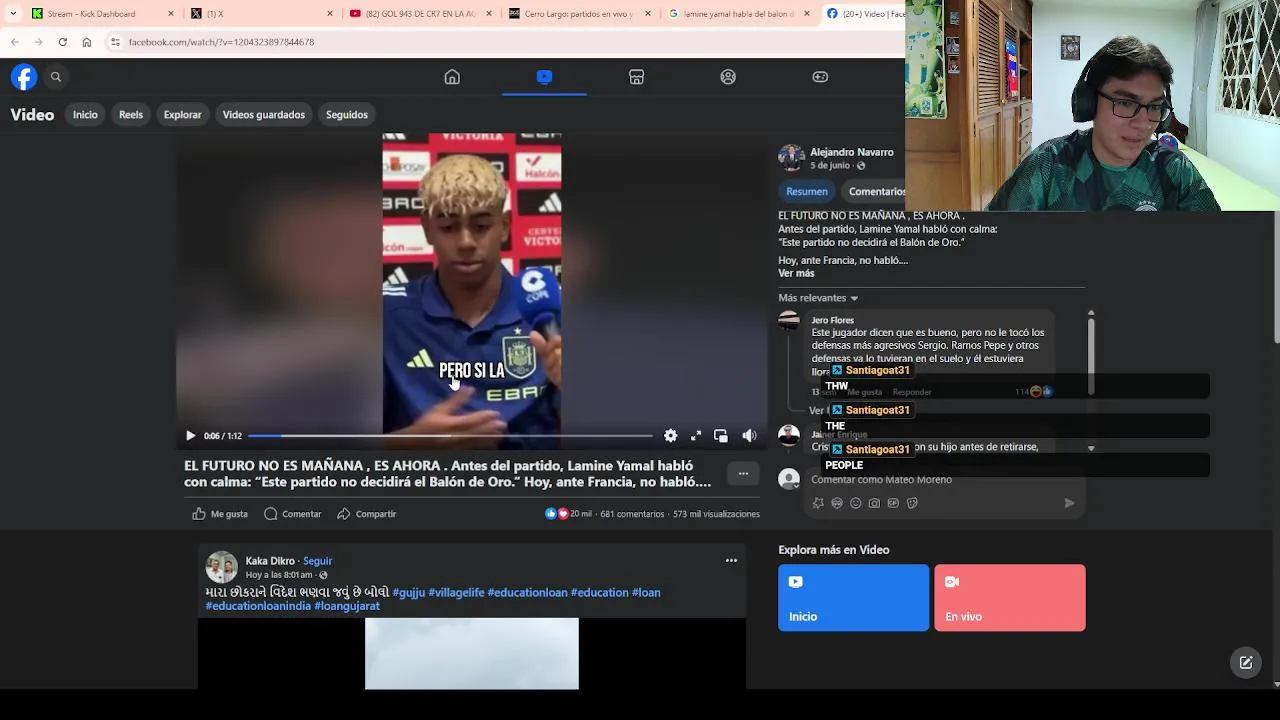The height and width of the screenshot is (720, 1280).
Task: Switch to the Comentarios tab in side panel
Action: (x=876, y=192)
